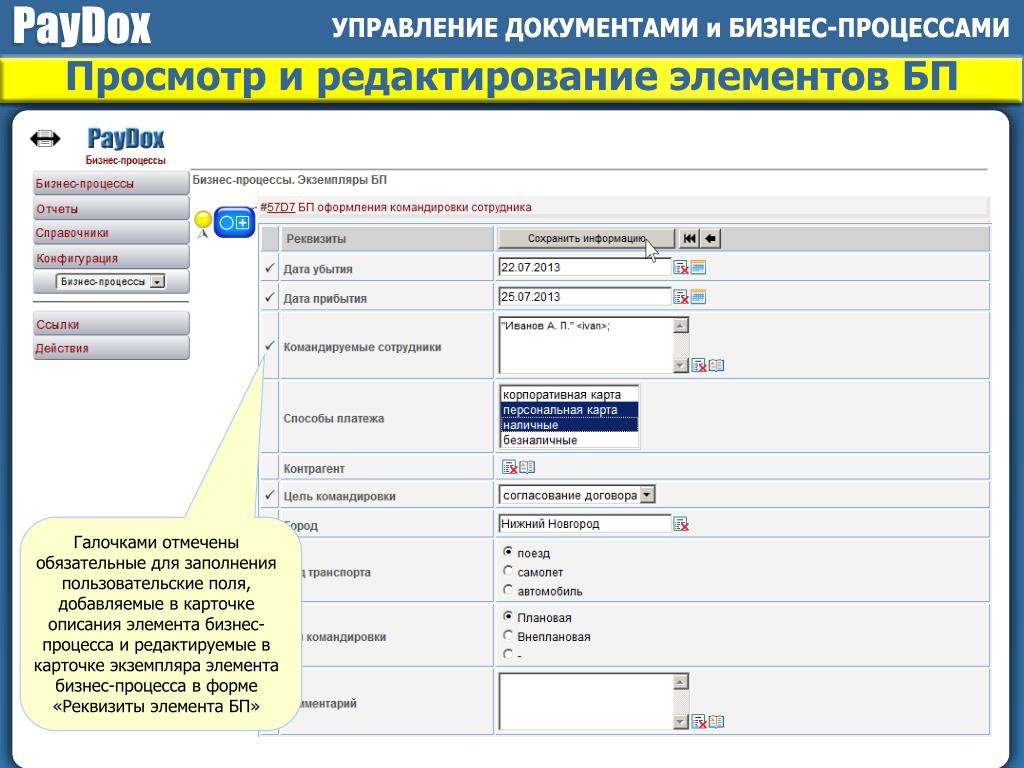1024x768 pixels.
Task: Open calendar for Дата убытия
Action: coord(698,267)
